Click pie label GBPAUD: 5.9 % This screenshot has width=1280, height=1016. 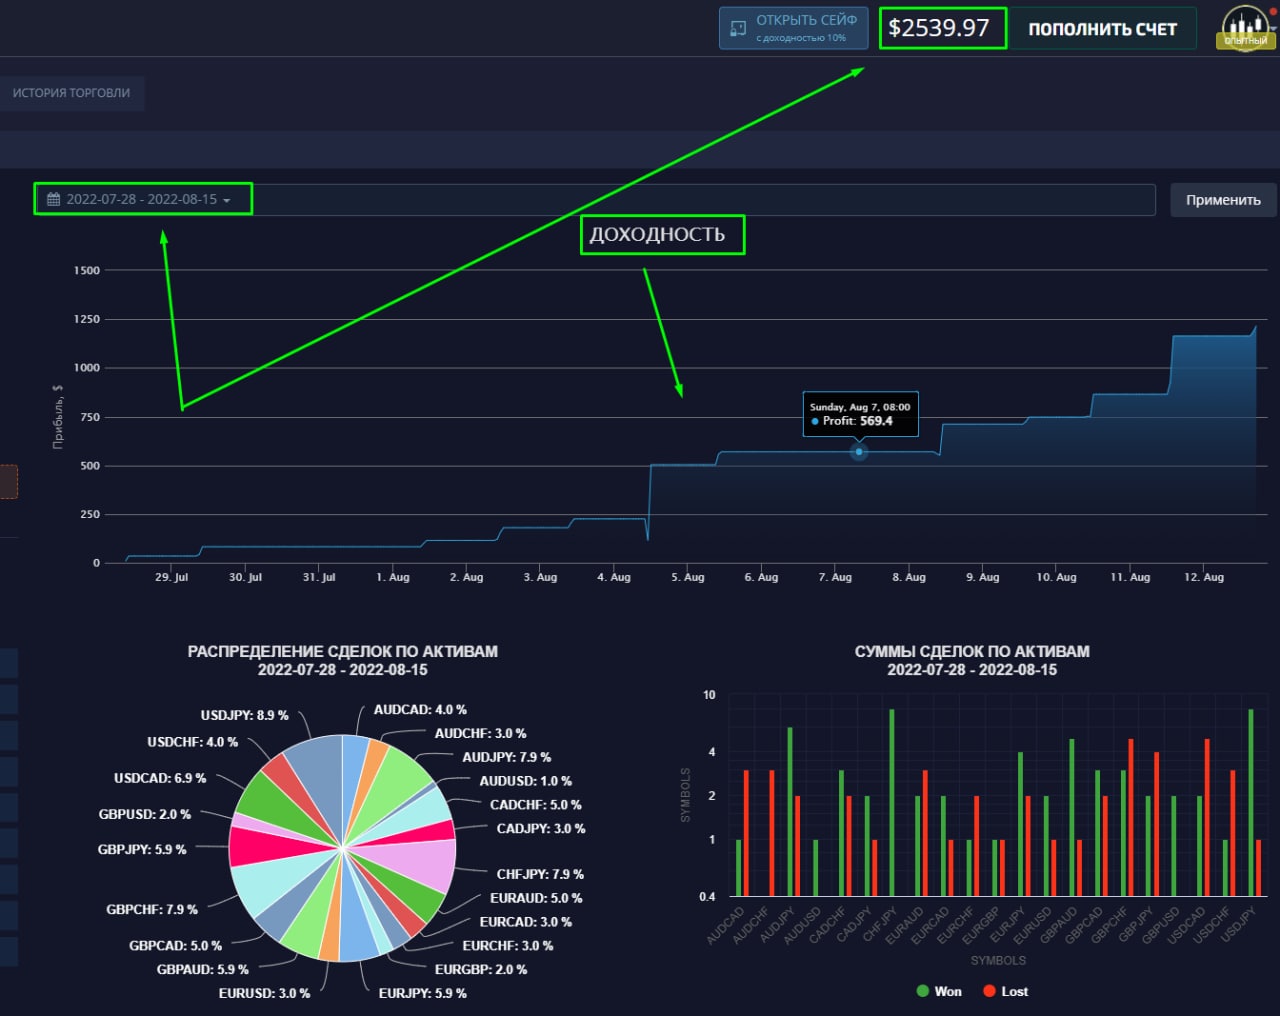pyautogui.click(x=202, y=969)
